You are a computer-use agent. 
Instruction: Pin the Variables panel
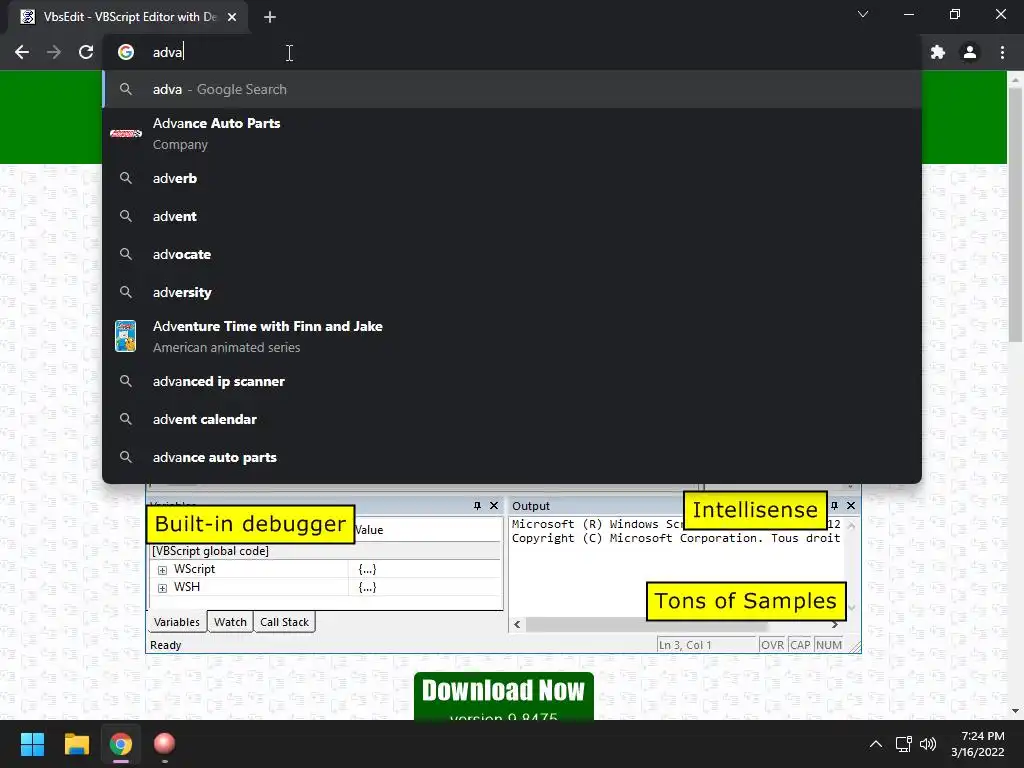click(477, 505)
